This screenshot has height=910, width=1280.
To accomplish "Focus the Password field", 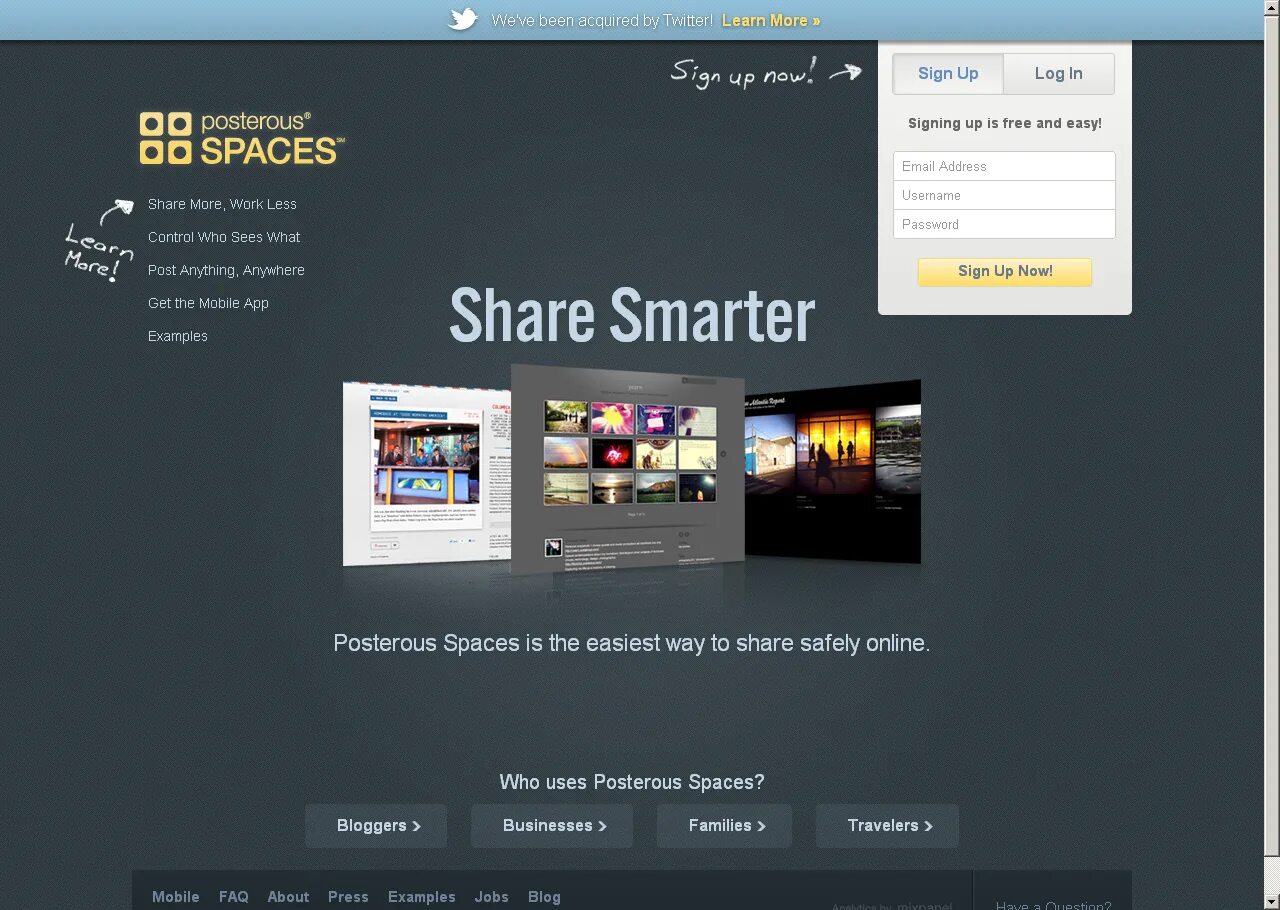I will tap(1004, 224).
